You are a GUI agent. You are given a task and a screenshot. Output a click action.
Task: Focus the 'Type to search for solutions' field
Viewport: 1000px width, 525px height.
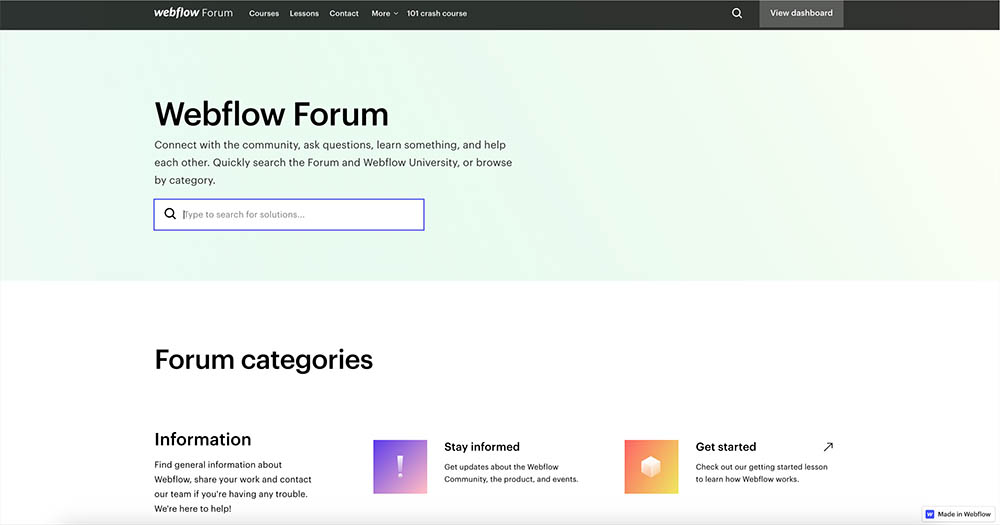coord(289,214)
